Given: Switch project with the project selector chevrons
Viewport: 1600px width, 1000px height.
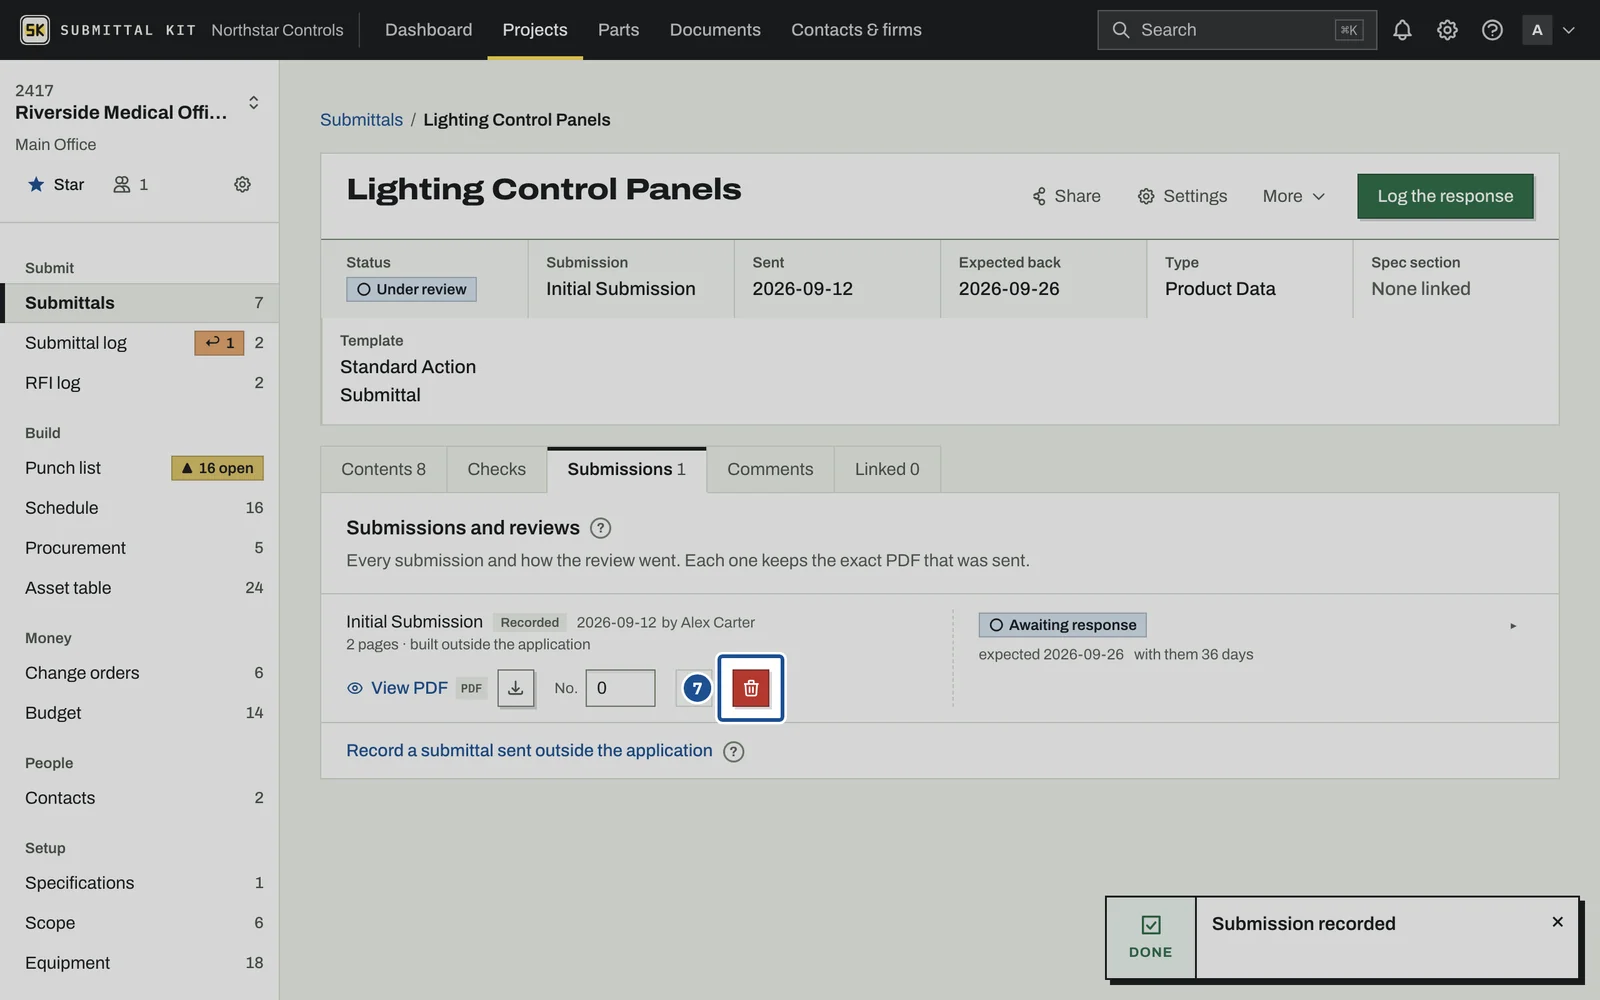Looking at the screenshot, I should 254,102.
